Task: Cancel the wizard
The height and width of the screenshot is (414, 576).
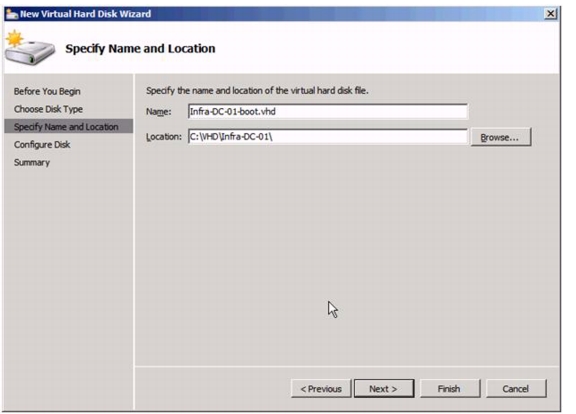Action: tap(516, 389)
